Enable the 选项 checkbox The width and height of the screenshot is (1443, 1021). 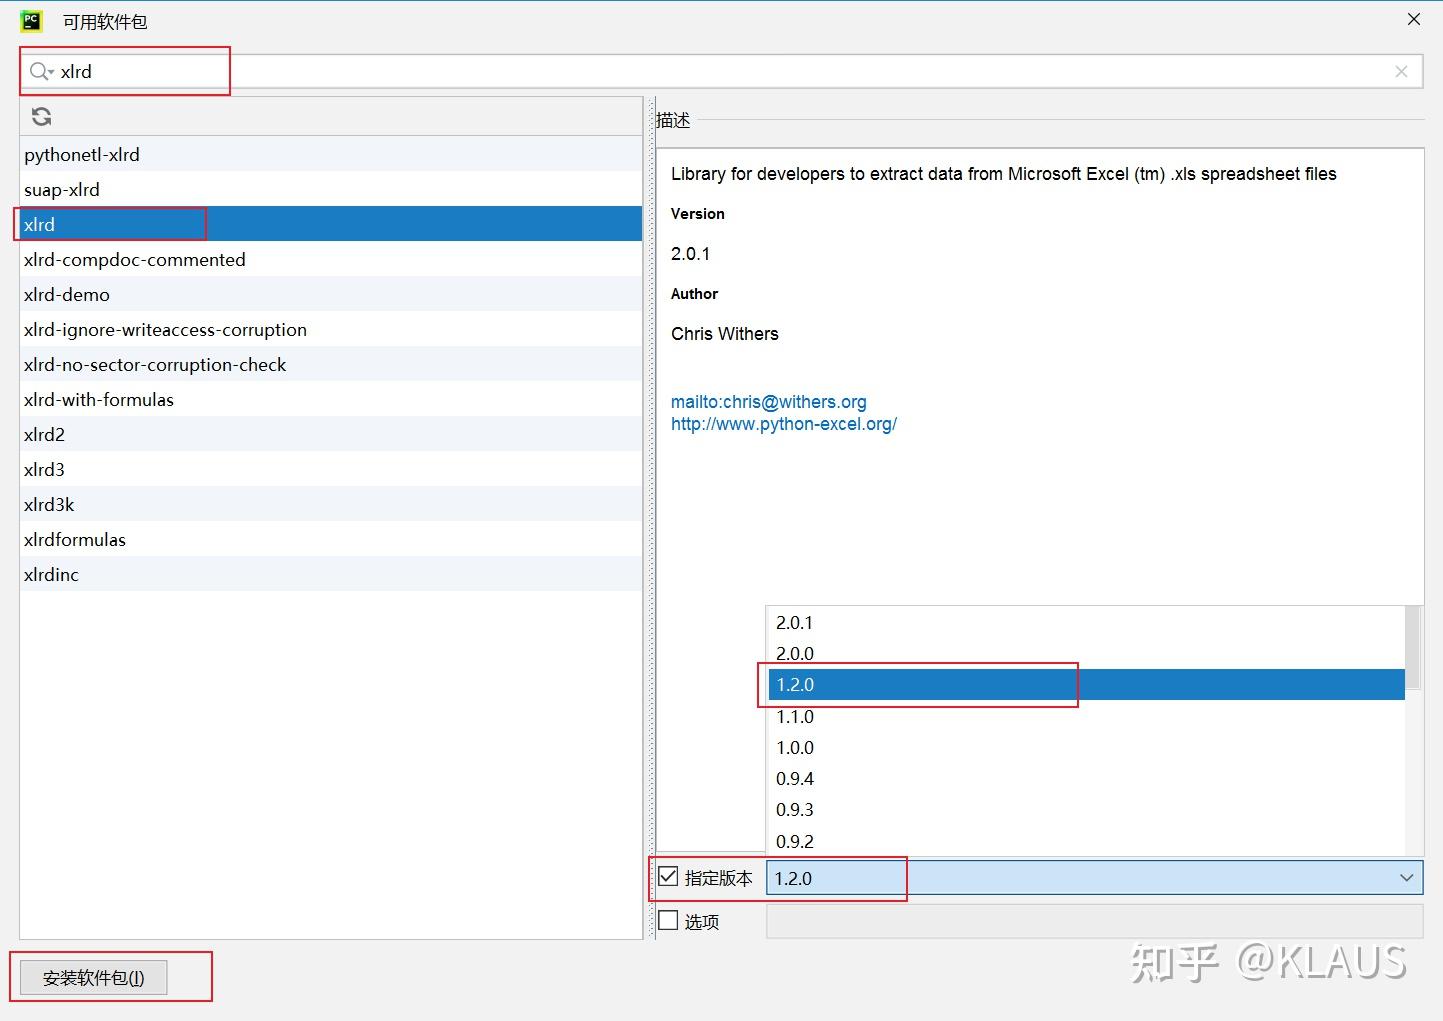[x=667, y=920]
